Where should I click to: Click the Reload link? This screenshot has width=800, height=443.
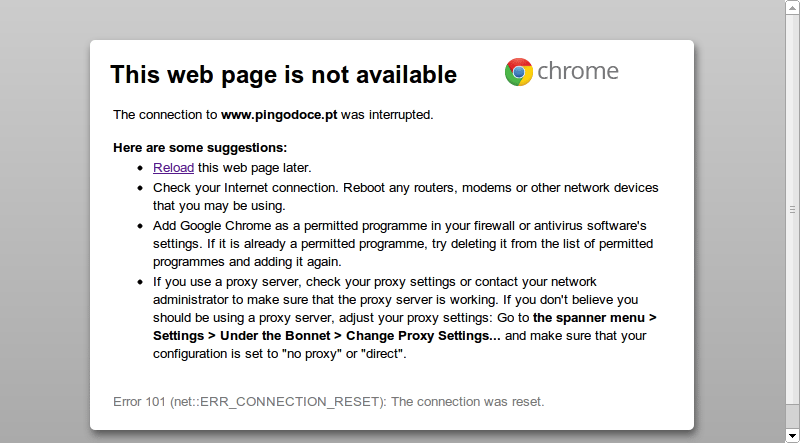coord(173,167)
